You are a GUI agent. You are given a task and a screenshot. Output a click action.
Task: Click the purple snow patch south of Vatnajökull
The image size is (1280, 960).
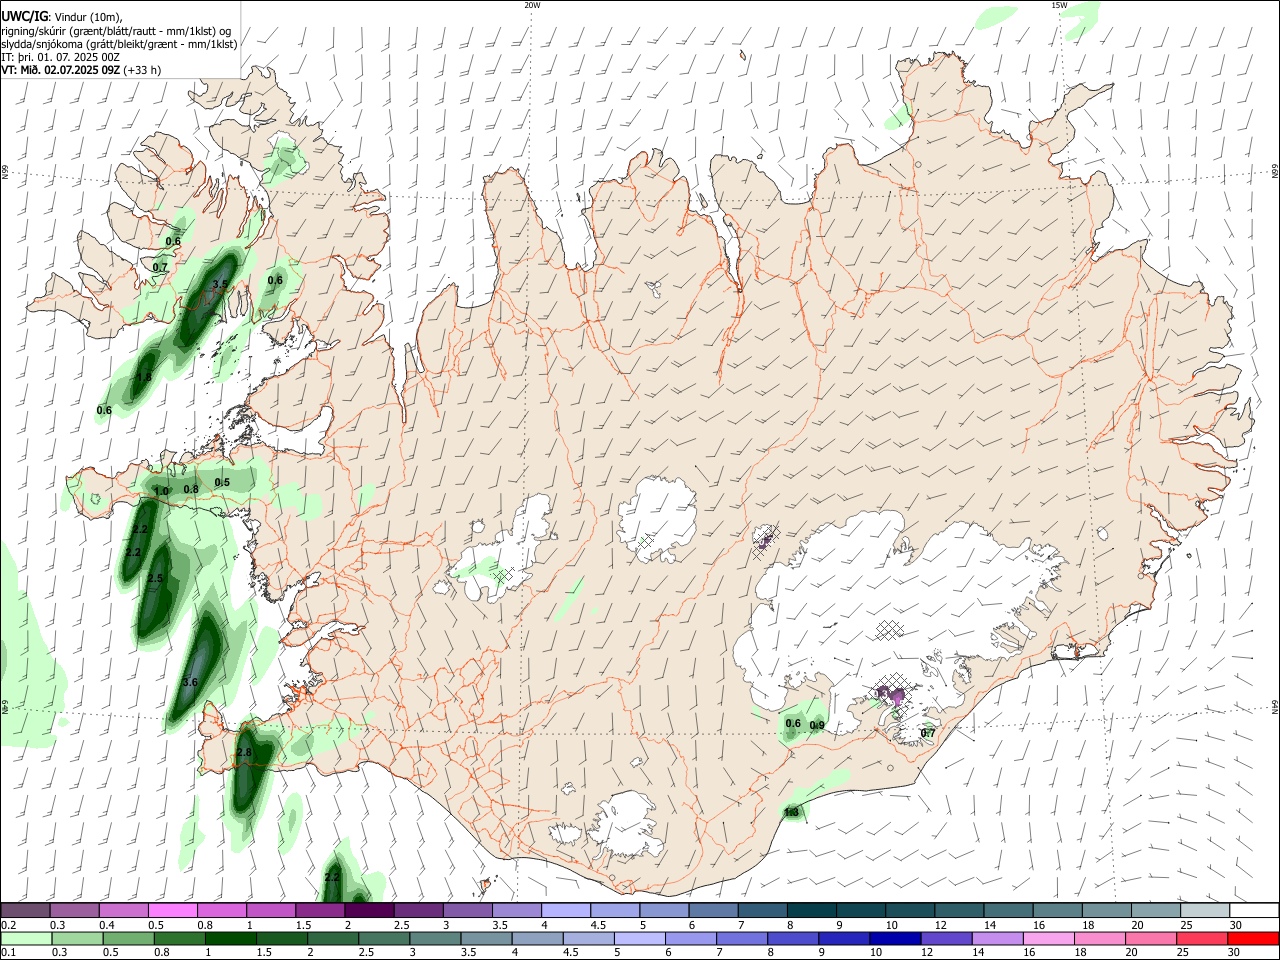coord(891,694)
